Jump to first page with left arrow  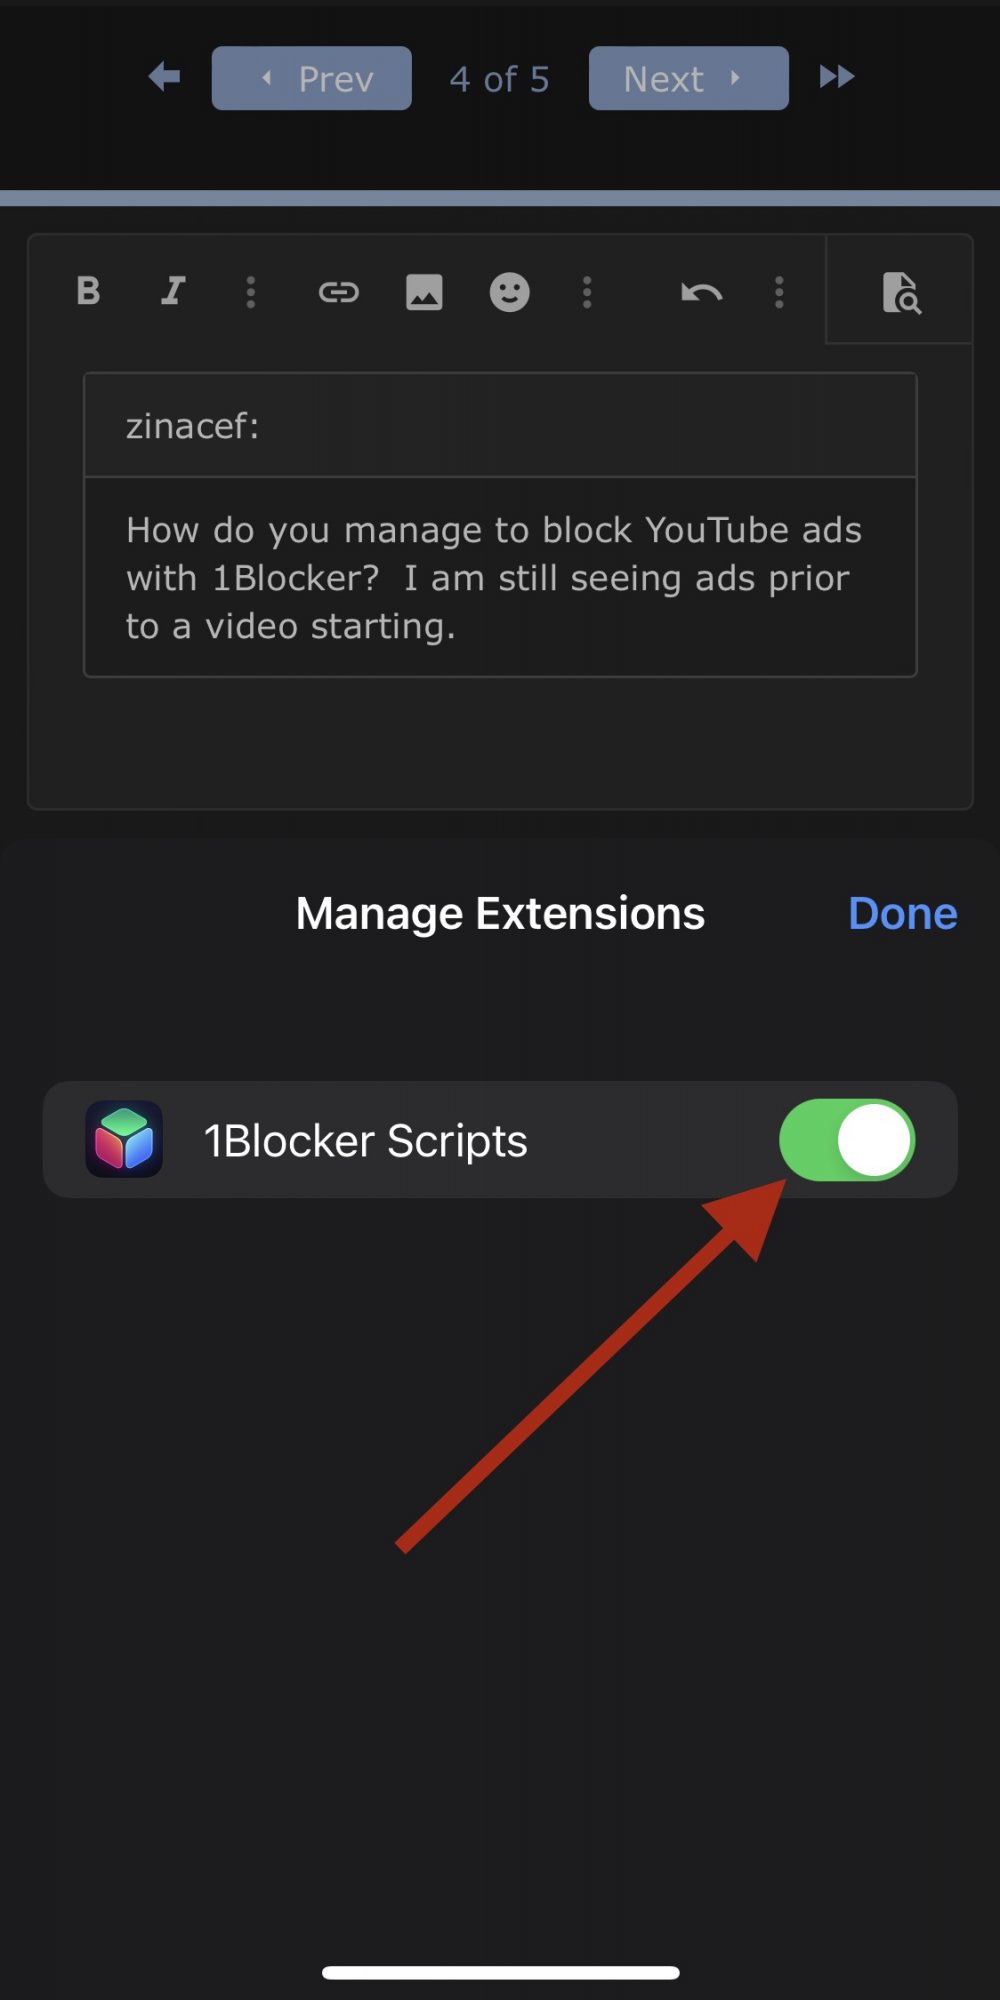pos(164,77)
